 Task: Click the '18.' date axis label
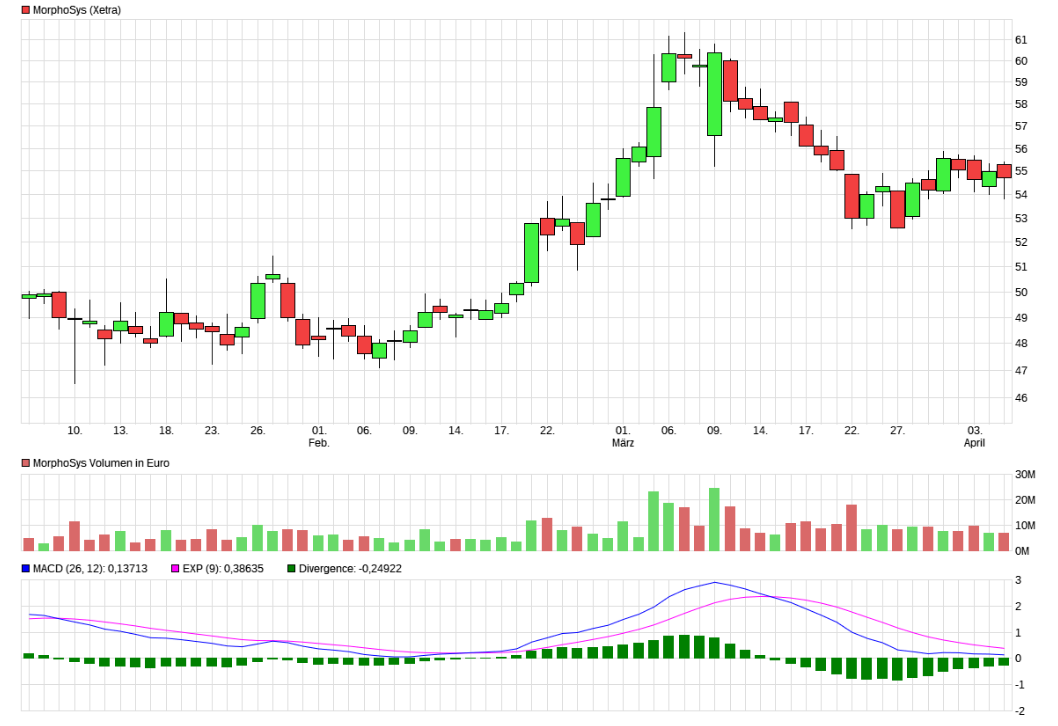(166, 430)
